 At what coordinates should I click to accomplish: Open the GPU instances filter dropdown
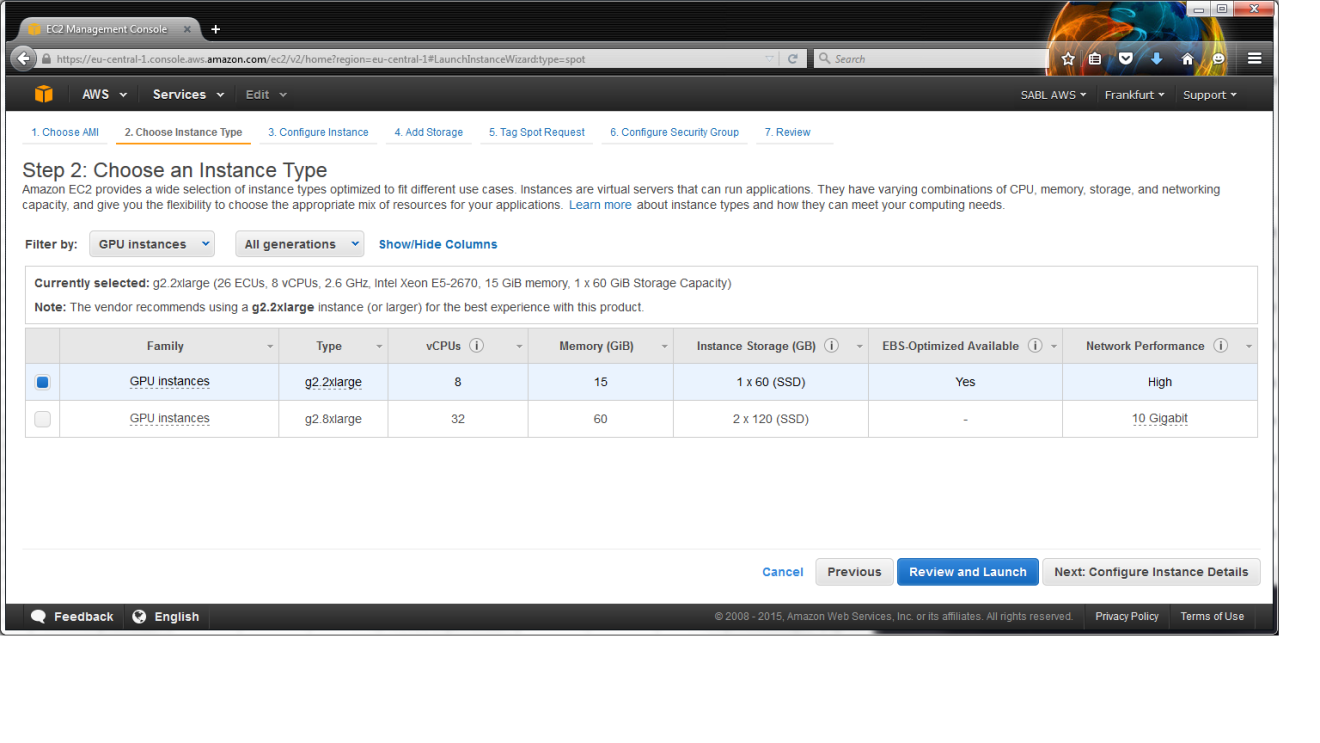click(x=152, y=244)
